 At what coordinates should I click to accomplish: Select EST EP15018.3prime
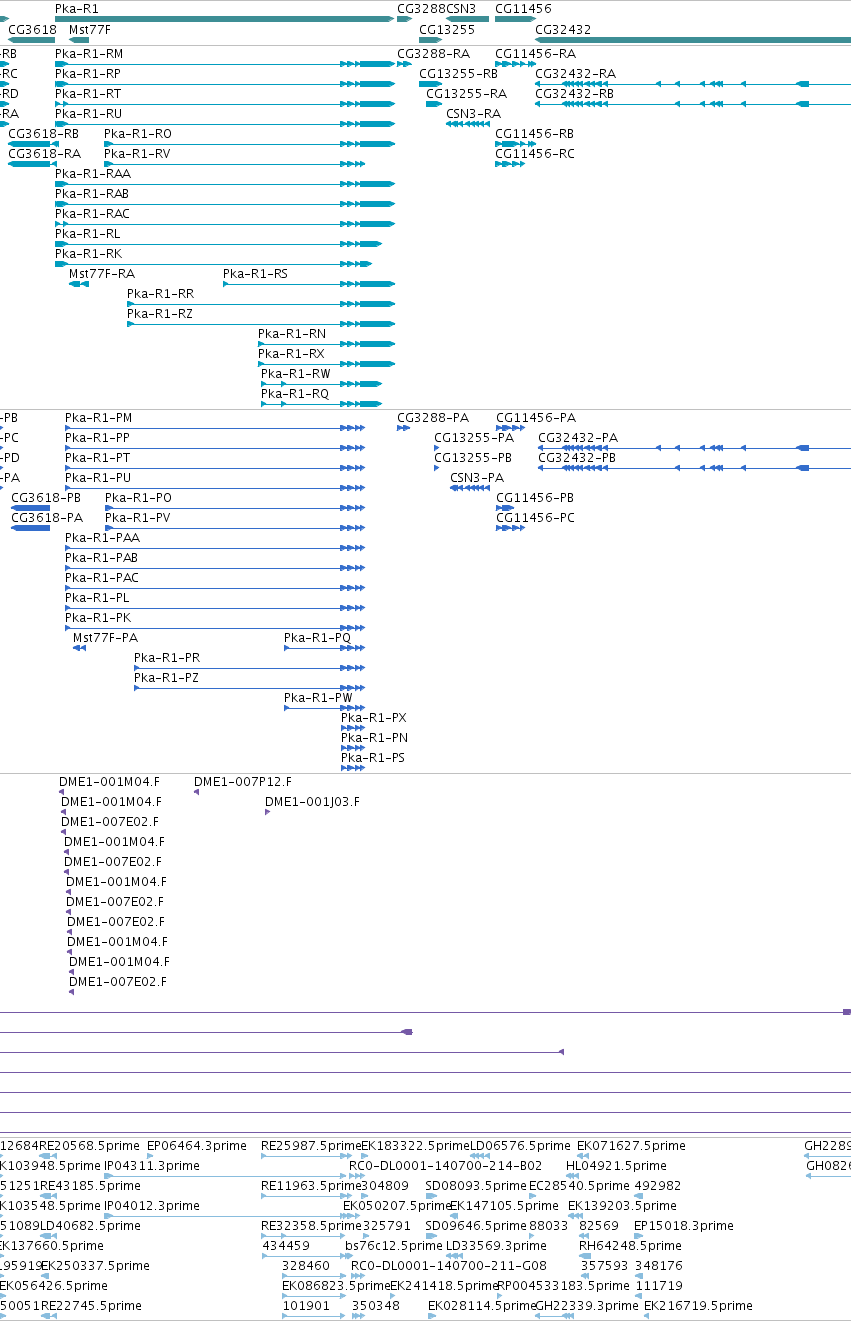coord(683,1226)
